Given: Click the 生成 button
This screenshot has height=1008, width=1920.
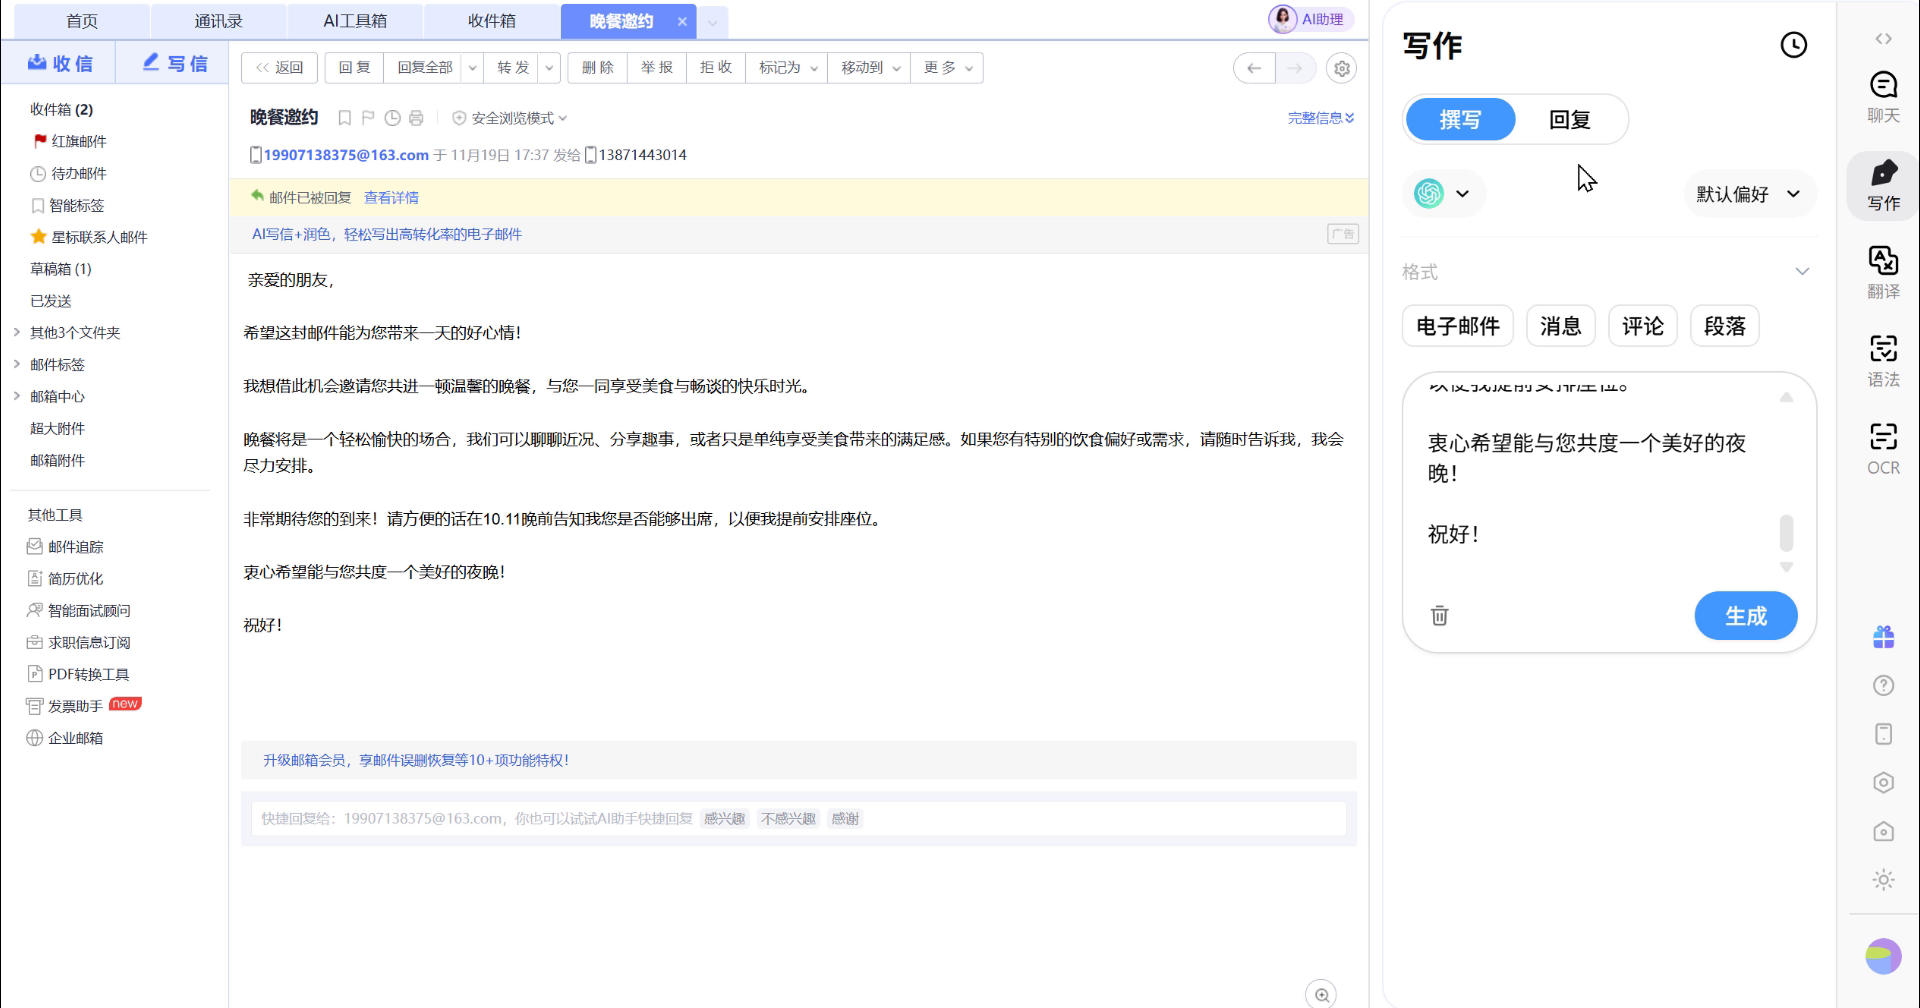Looking at the screenshot, I should (1745, 616).
